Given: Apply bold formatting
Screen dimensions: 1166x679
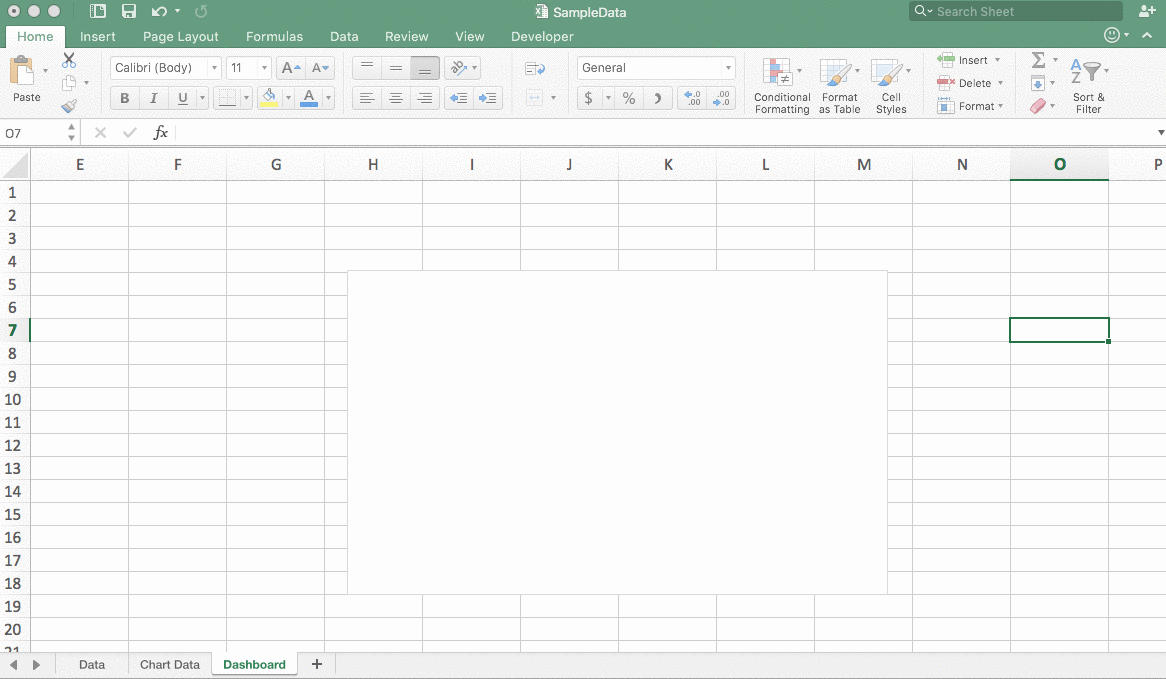Looking at the screenshot, I should coord(124,97).
